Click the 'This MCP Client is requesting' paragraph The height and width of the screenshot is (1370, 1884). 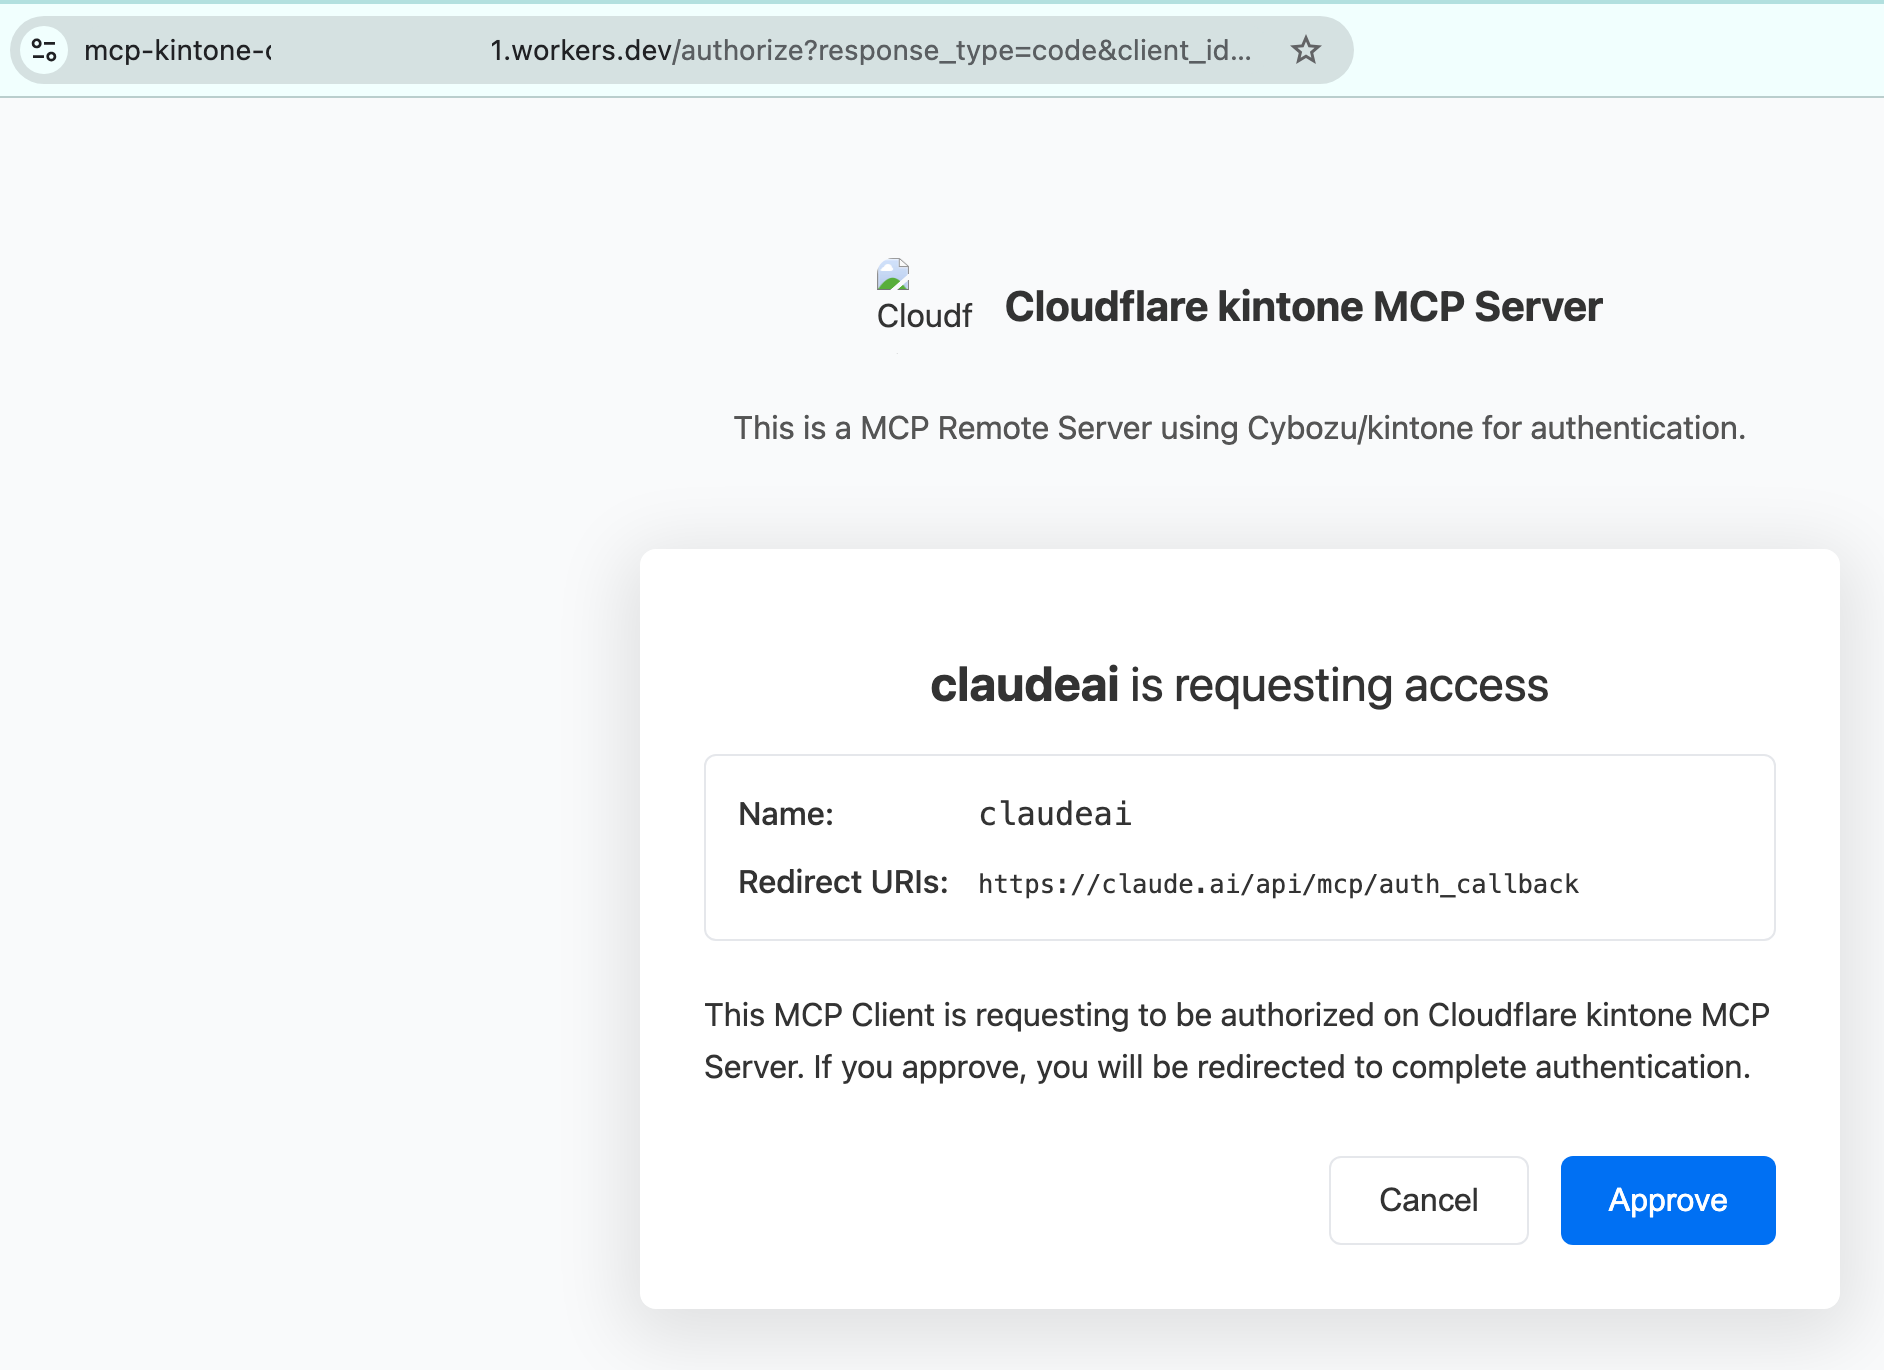[x=1237, y=1041]
